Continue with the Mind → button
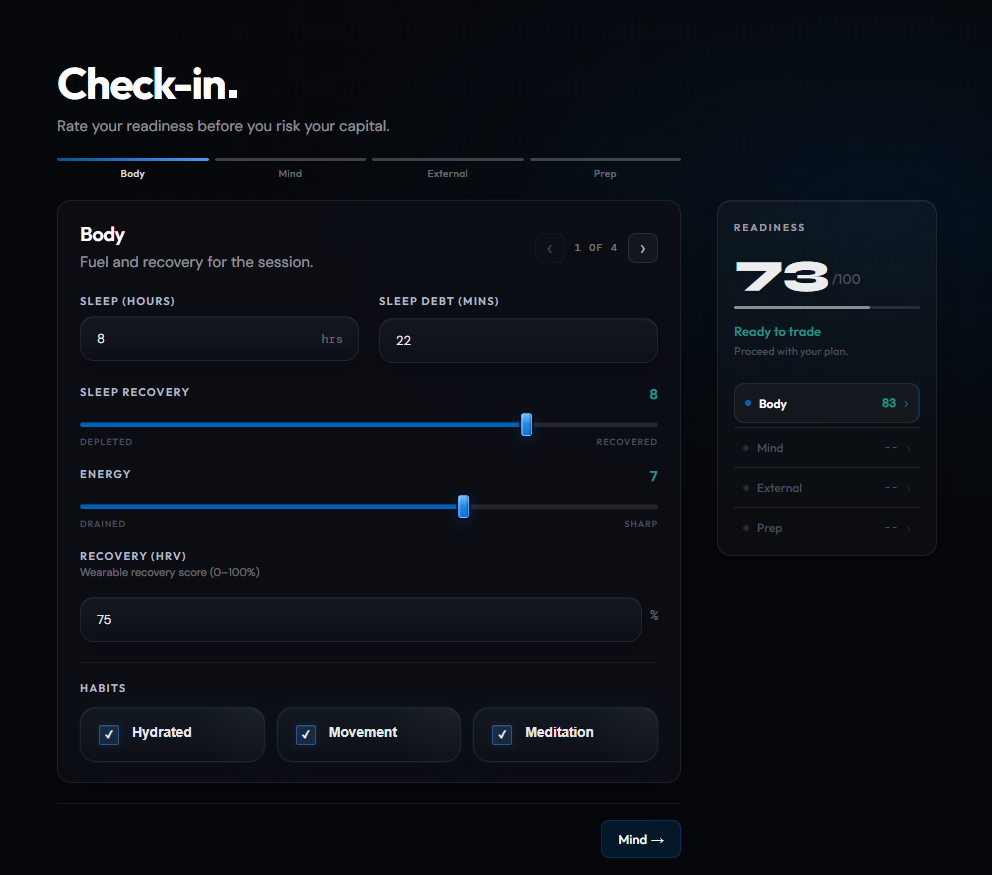The height and width of the screenshot is (875, 992). click(x=641, y=840)
